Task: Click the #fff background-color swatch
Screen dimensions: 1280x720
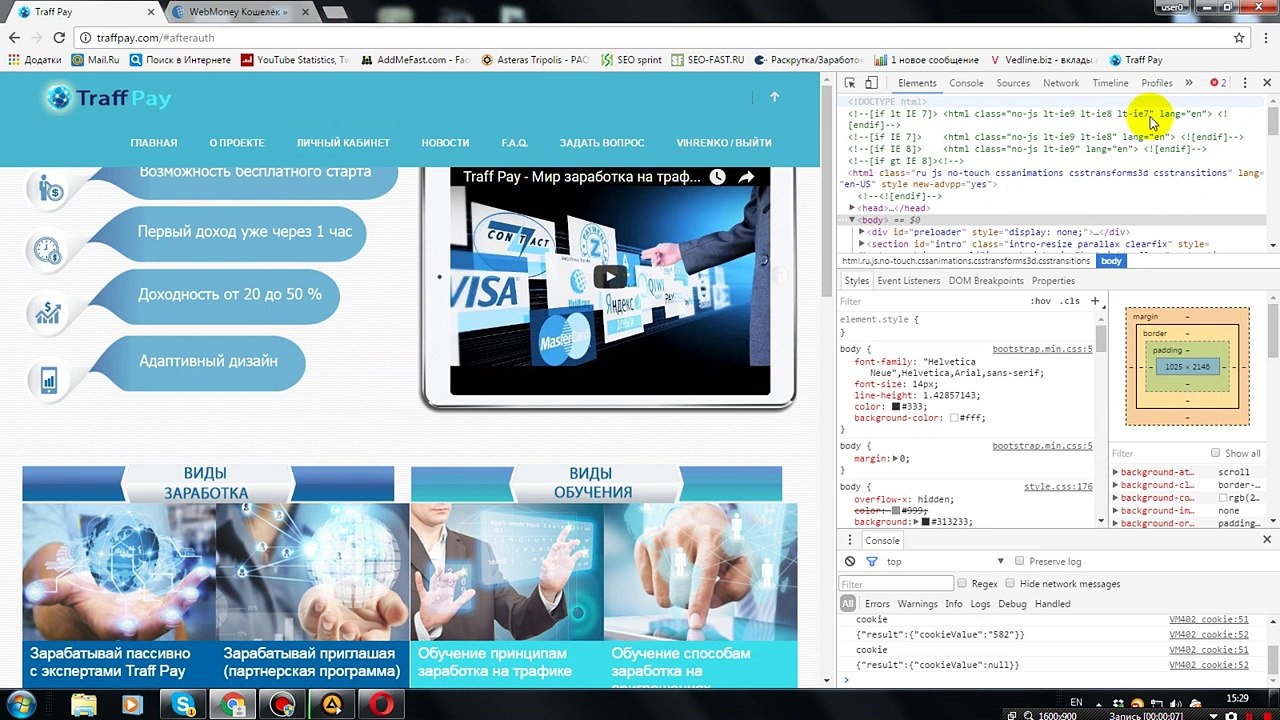Action: pos(954,419)
